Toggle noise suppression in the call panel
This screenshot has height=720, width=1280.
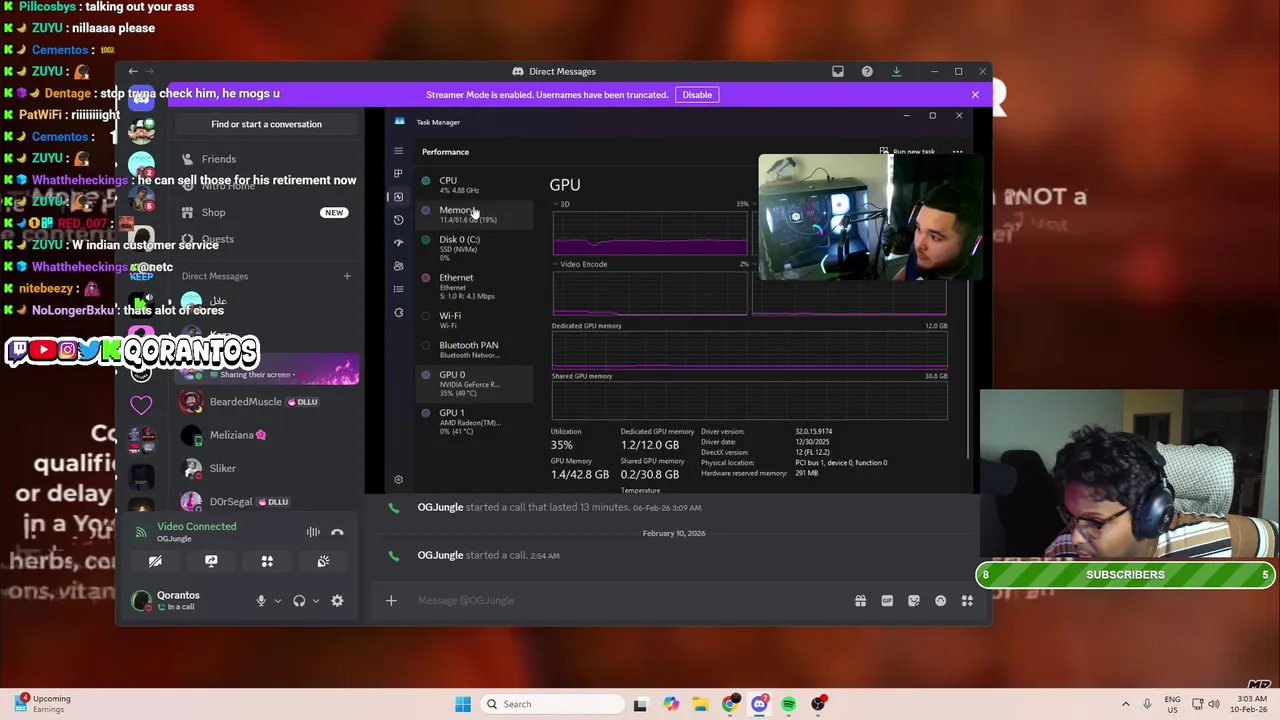pos(313,532)
